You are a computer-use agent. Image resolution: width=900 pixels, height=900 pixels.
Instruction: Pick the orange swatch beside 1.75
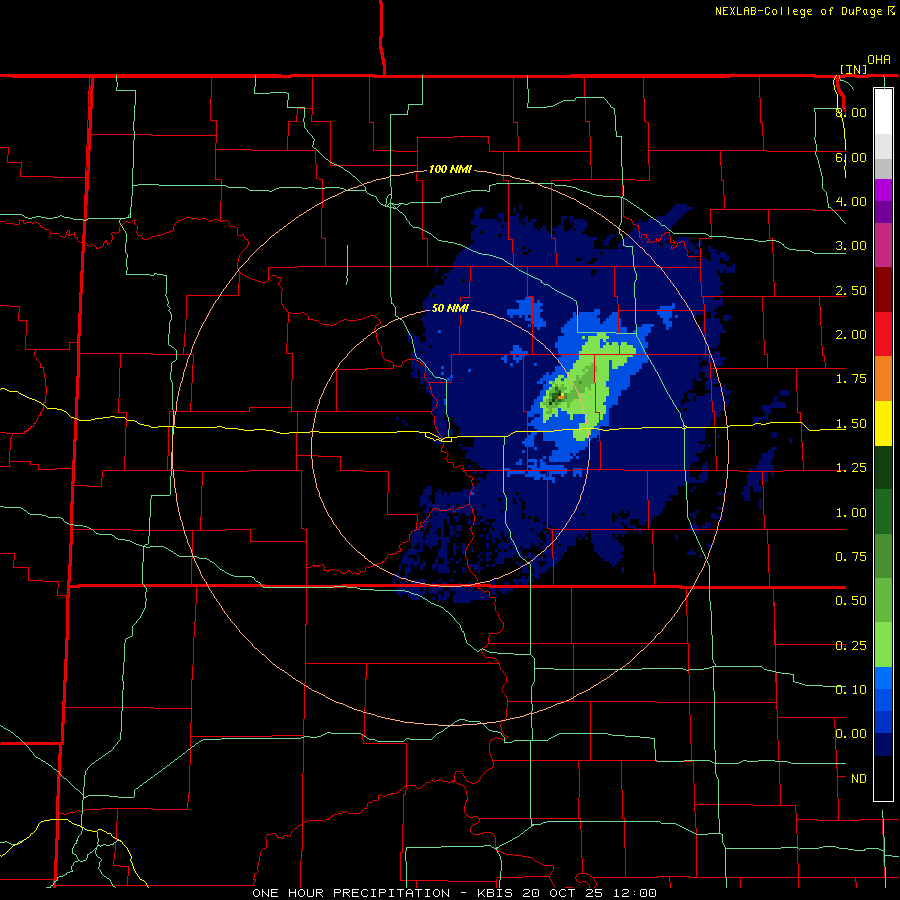(883, 379)
